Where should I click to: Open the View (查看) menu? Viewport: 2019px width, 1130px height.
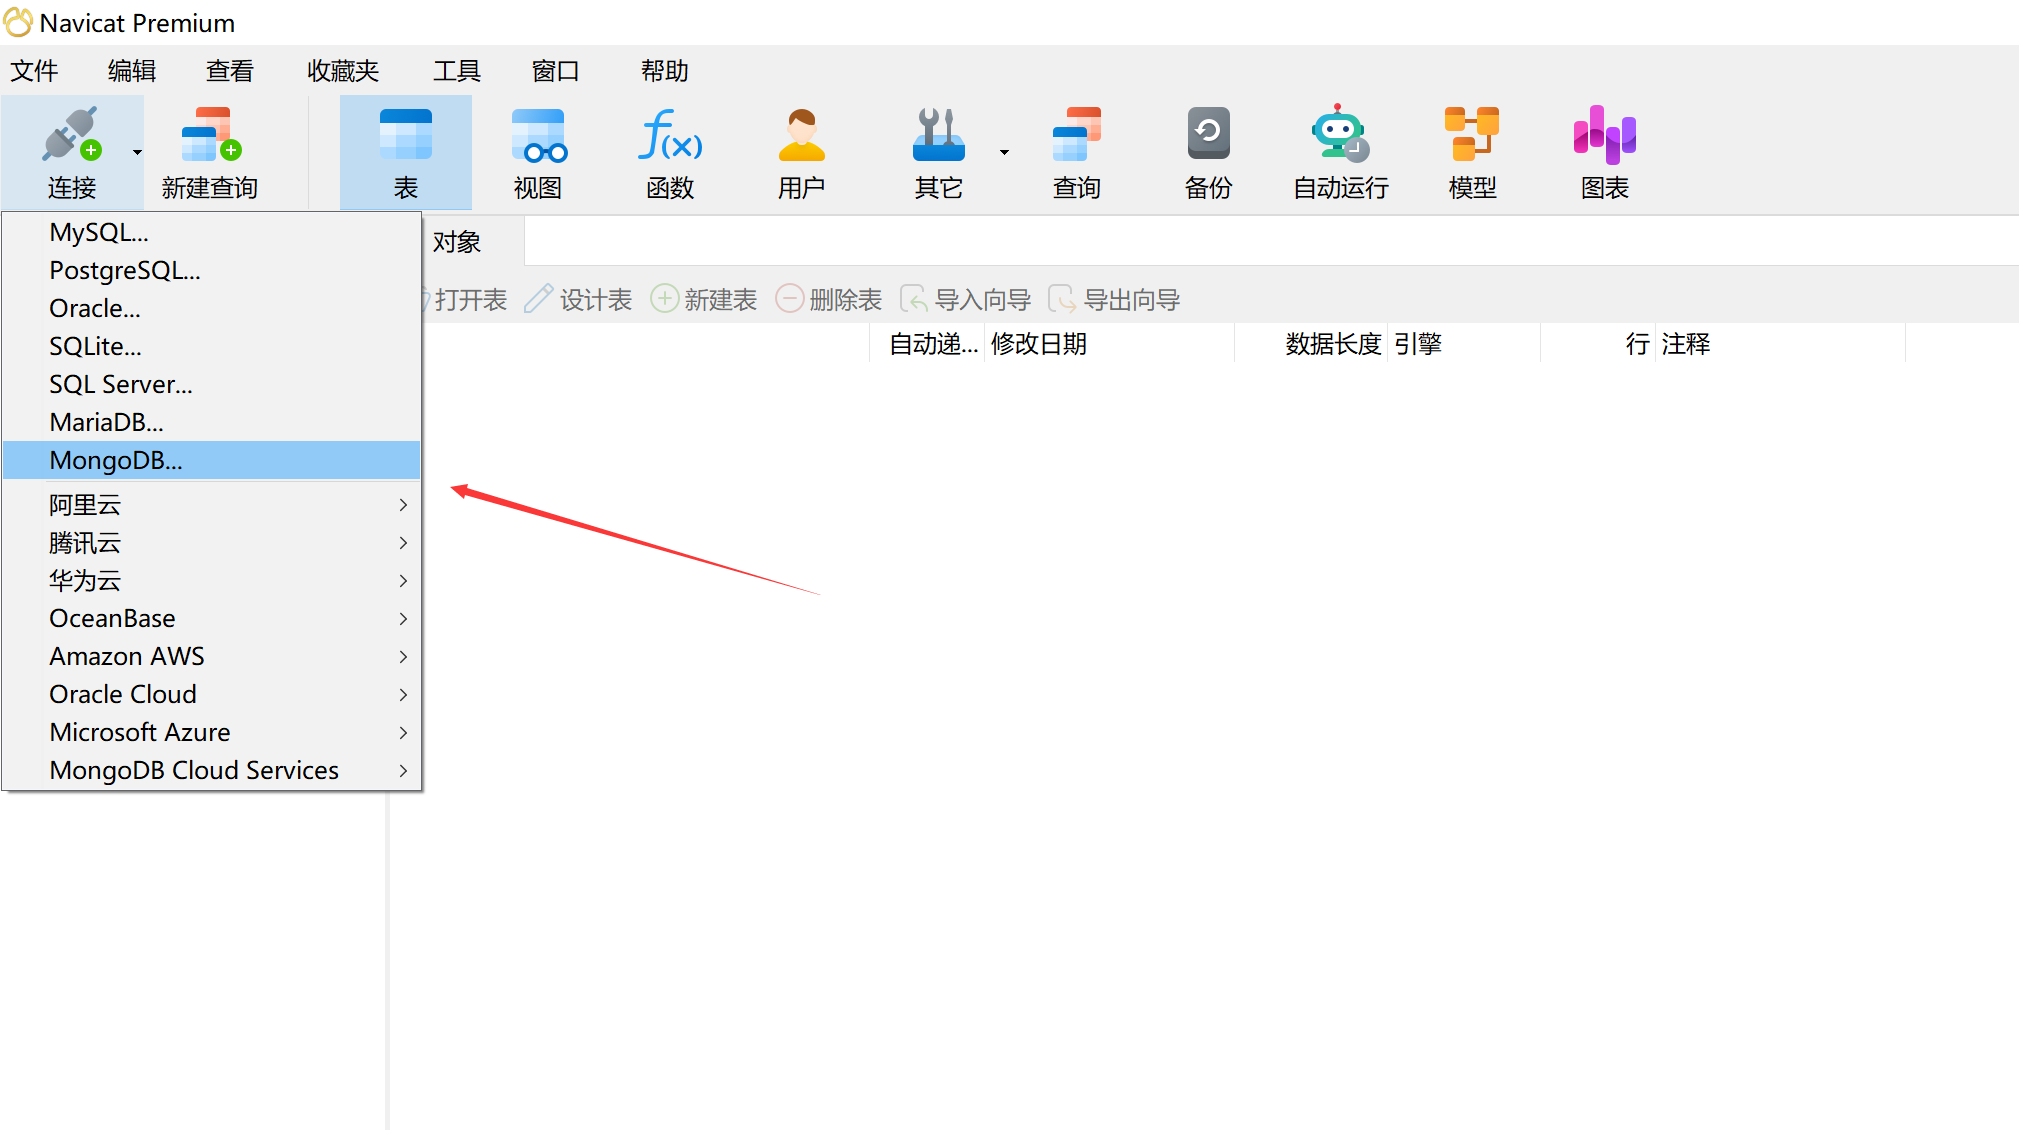point(230,71)
